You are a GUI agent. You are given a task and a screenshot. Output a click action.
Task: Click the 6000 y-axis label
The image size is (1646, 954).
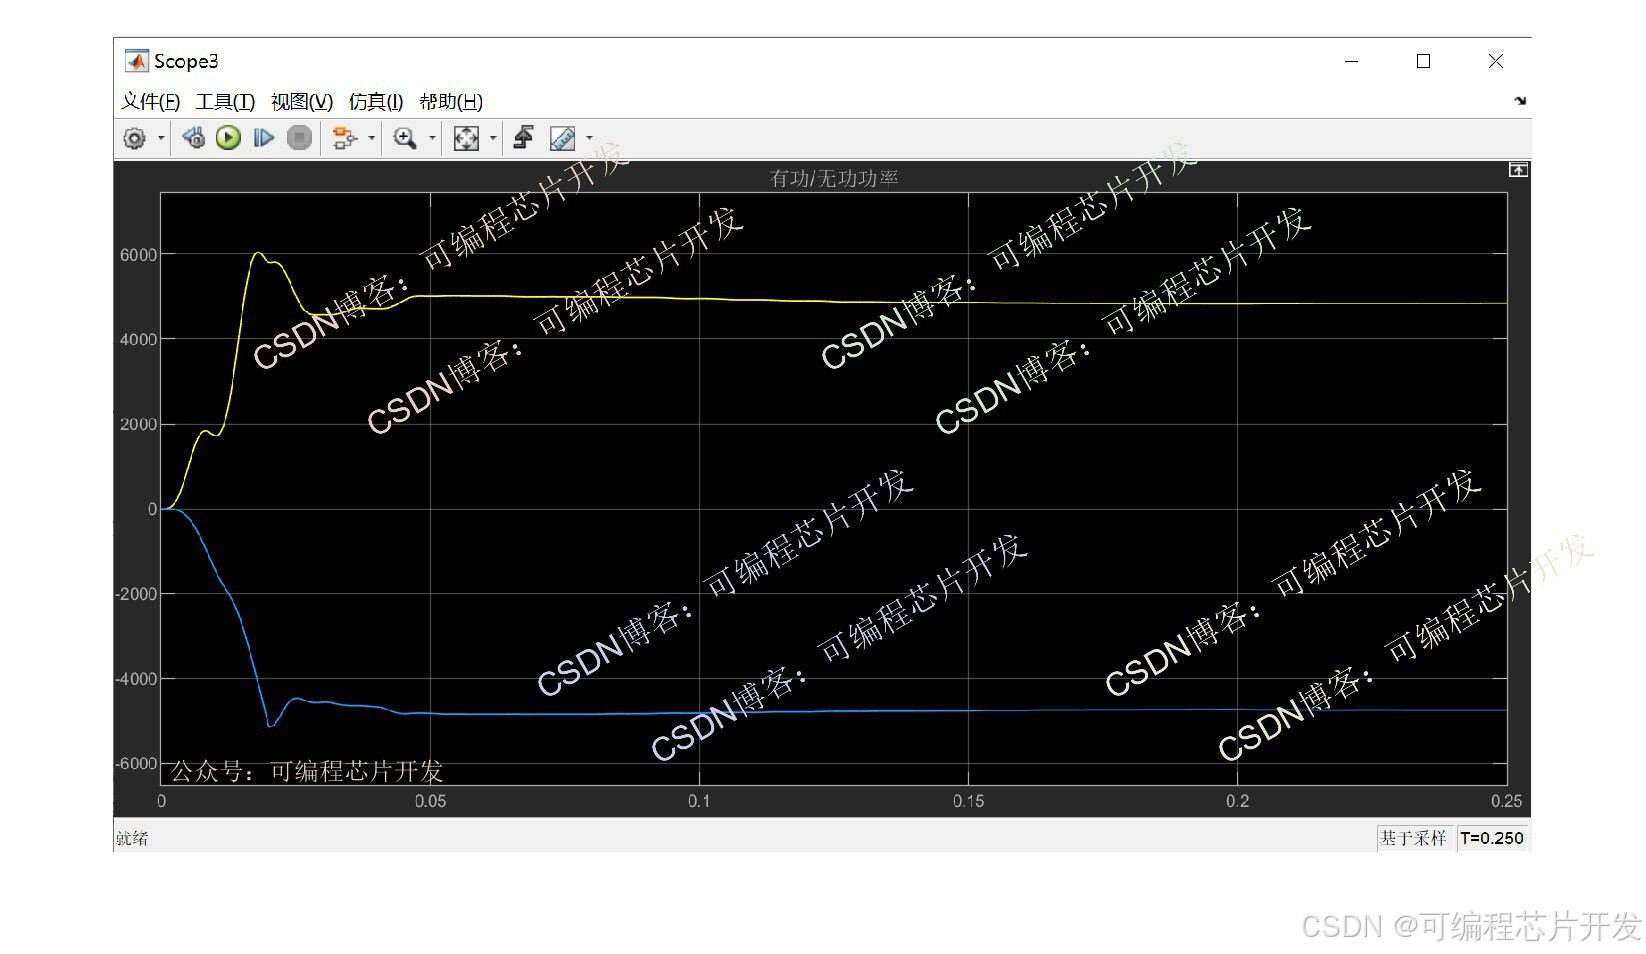(139, 255)
